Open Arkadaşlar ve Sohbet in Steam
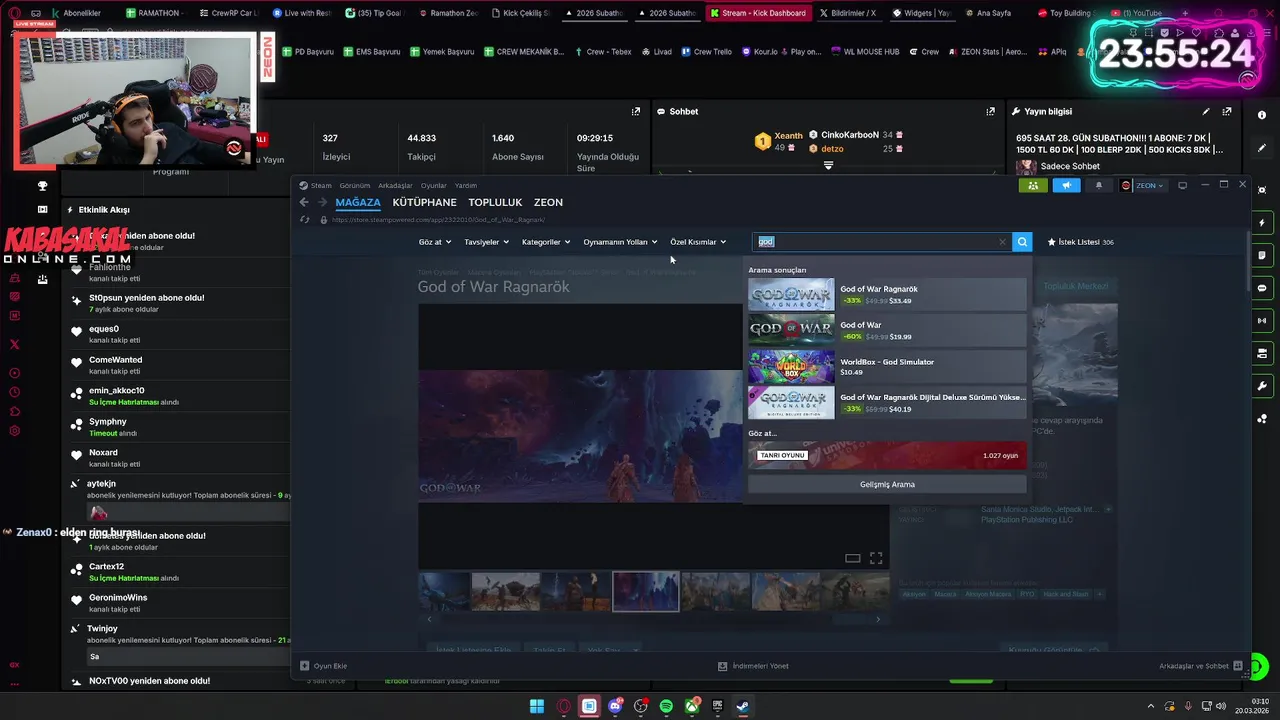Viewport: 1280px width, 720px height. [x=1200, y=666]
